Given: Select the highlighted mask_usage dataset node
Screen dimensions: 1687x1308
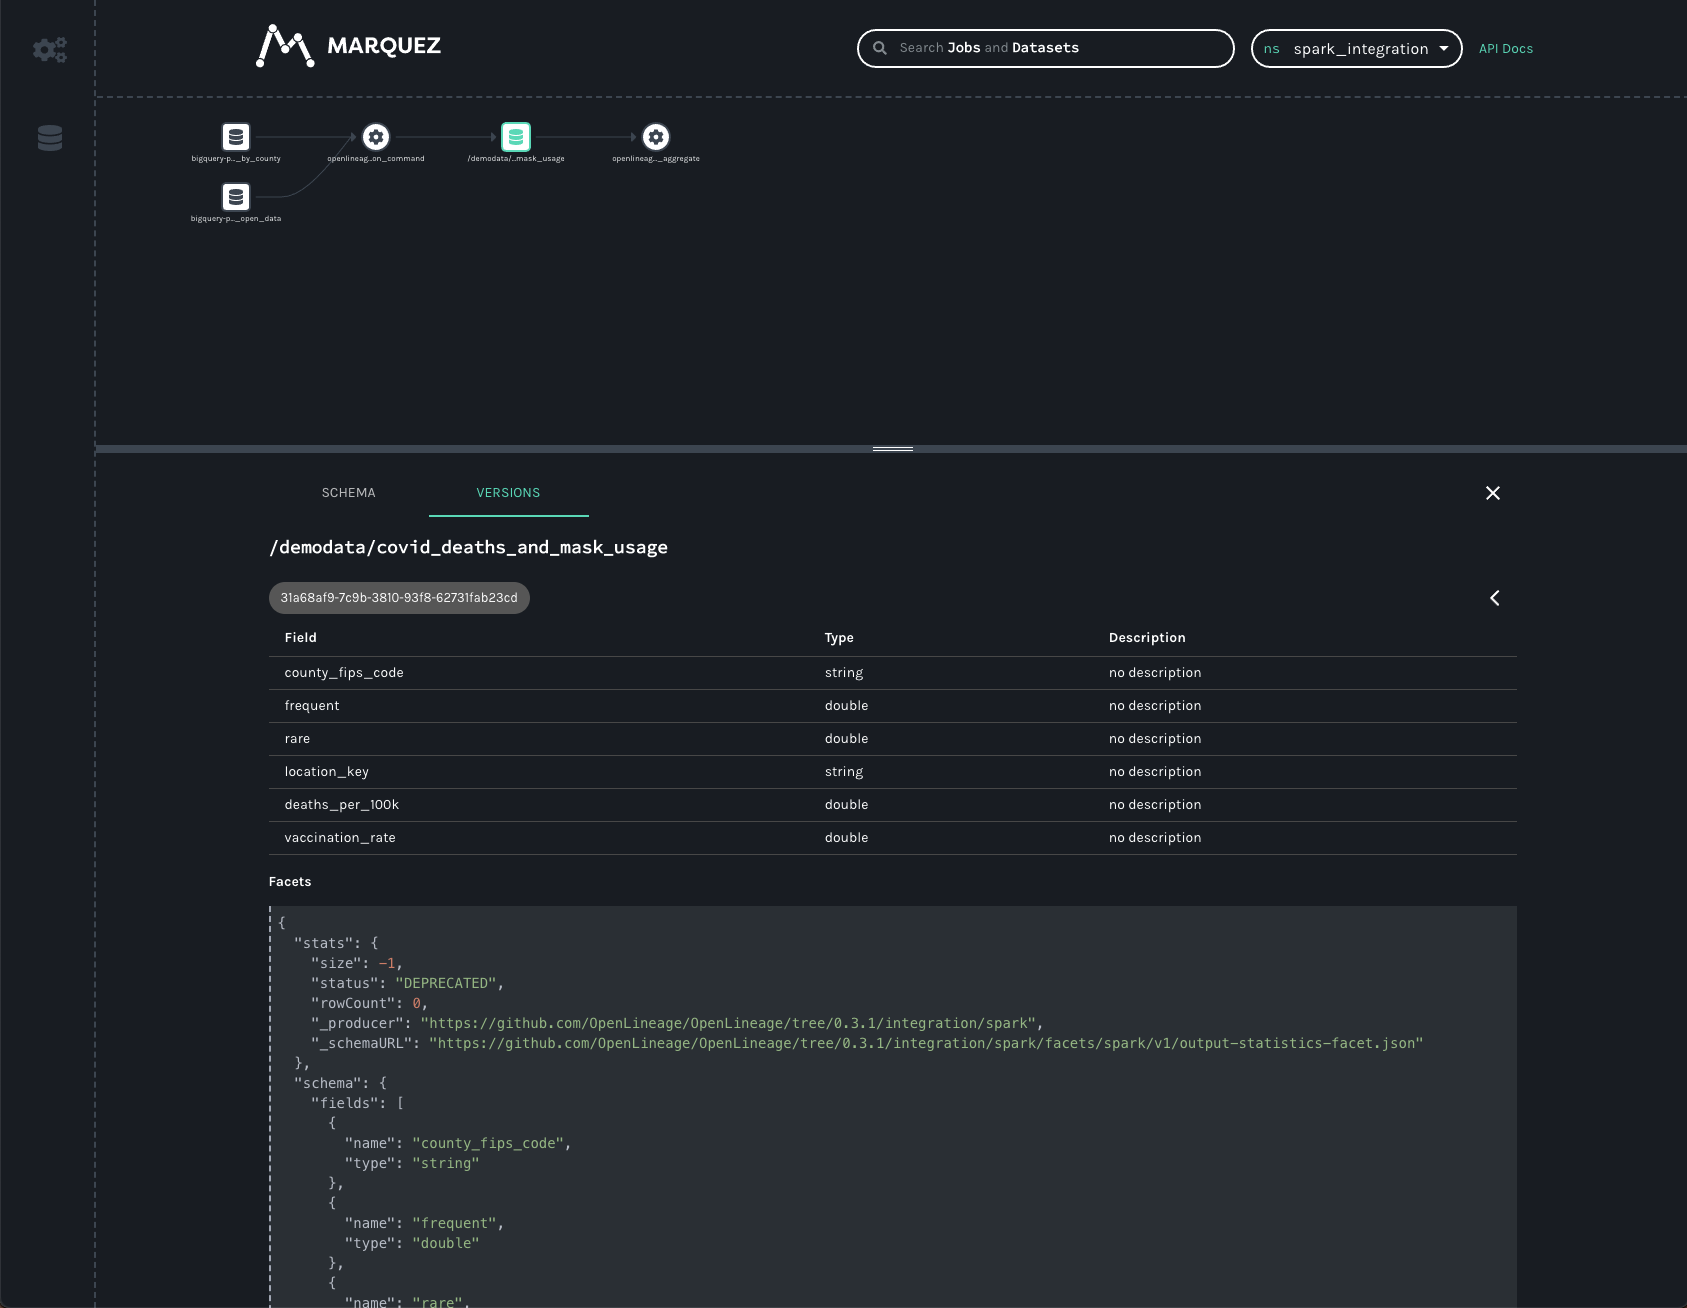Looking at the screenshot, I should pyautogui.click(x=516, y=137).
